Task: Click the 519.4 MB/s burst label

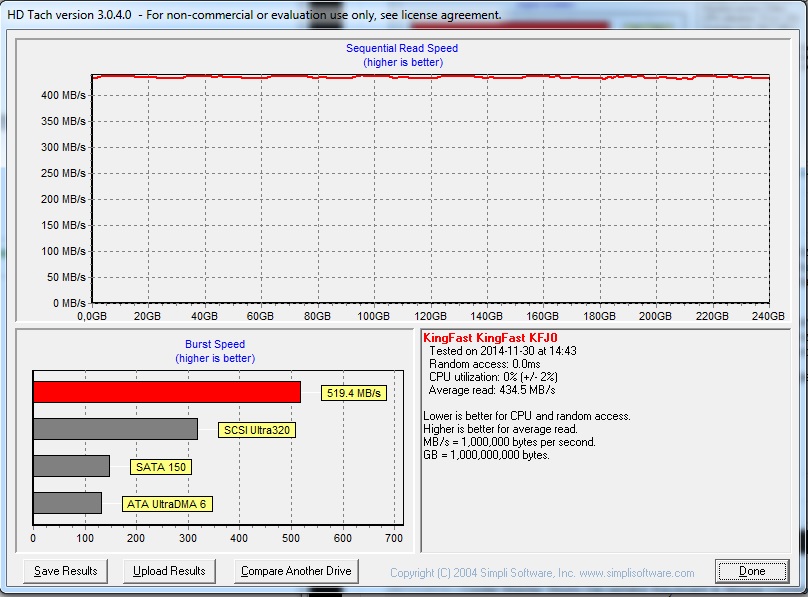Action: coord(354,393)
